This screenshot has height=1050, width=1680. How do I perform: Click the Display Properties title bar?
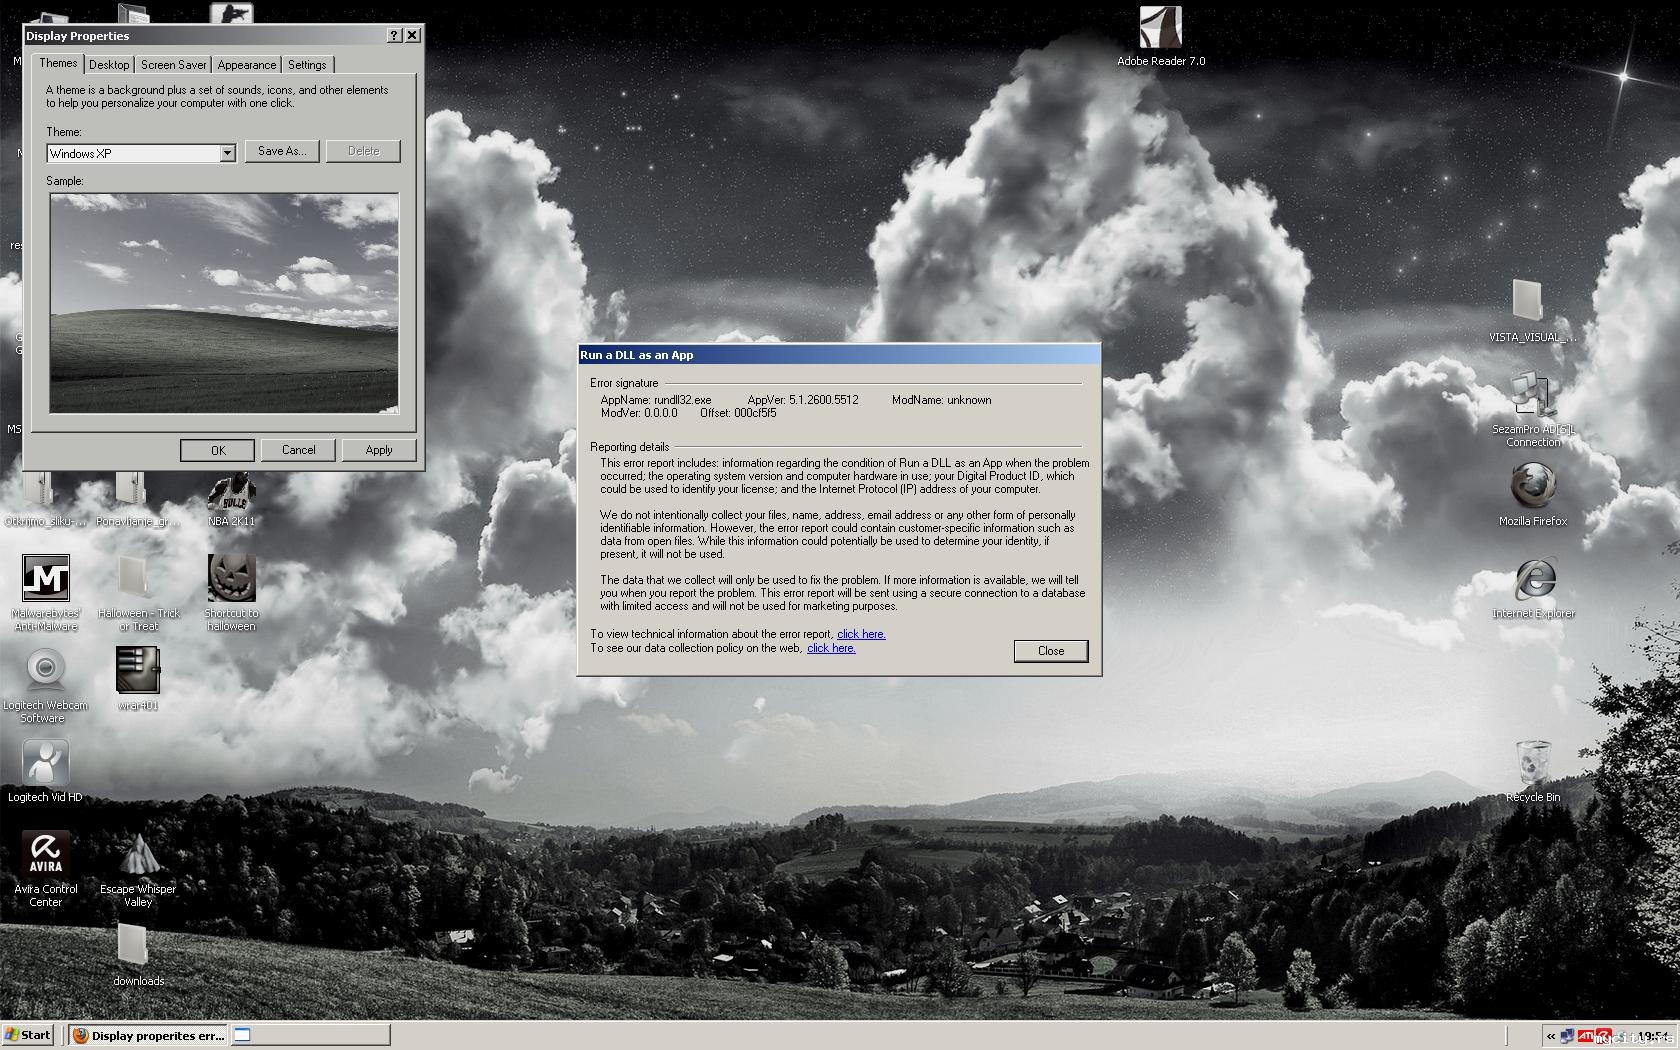coord(205,35)
